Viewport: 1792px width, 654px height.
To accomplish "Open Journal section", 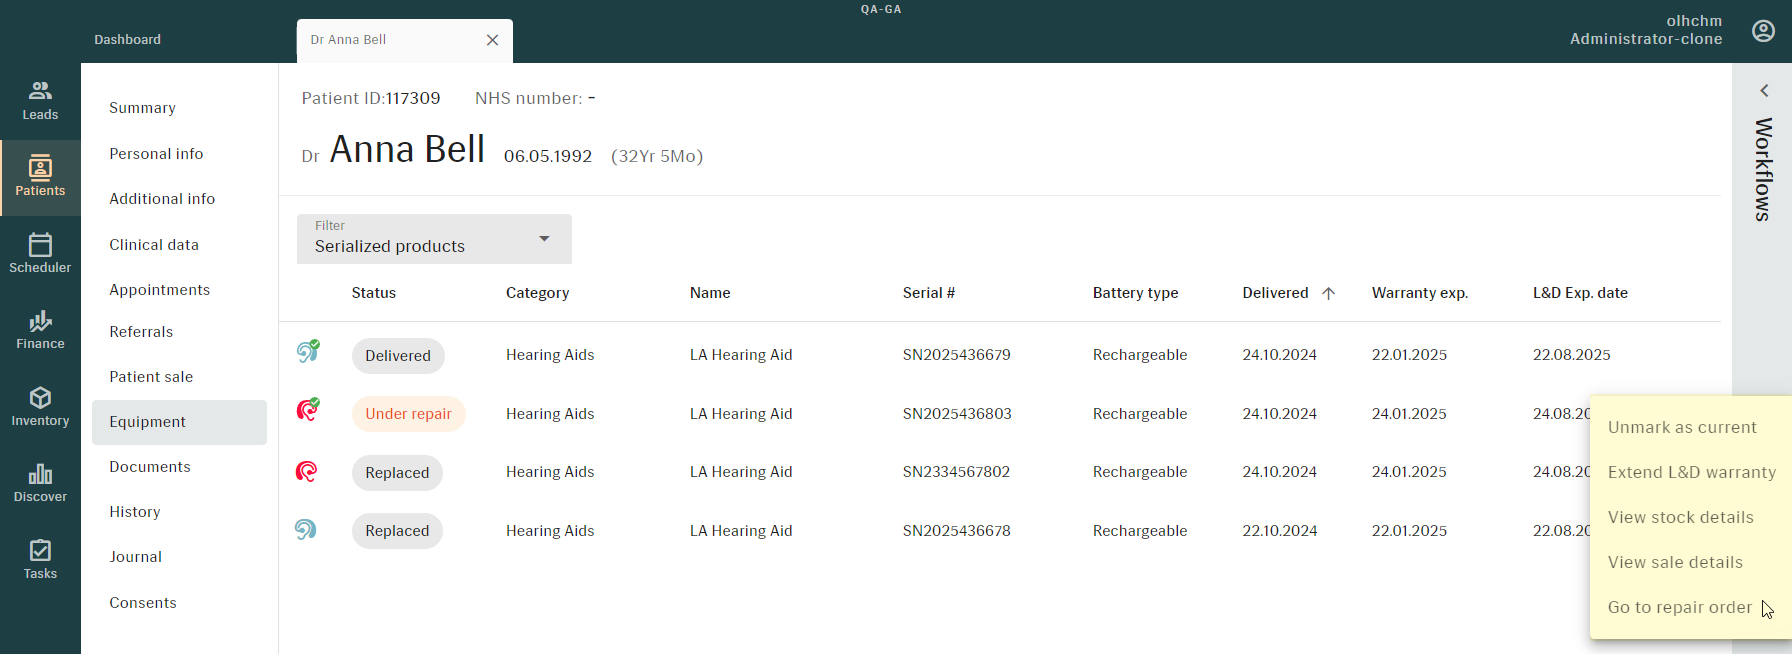I will [x=136, y=557].
